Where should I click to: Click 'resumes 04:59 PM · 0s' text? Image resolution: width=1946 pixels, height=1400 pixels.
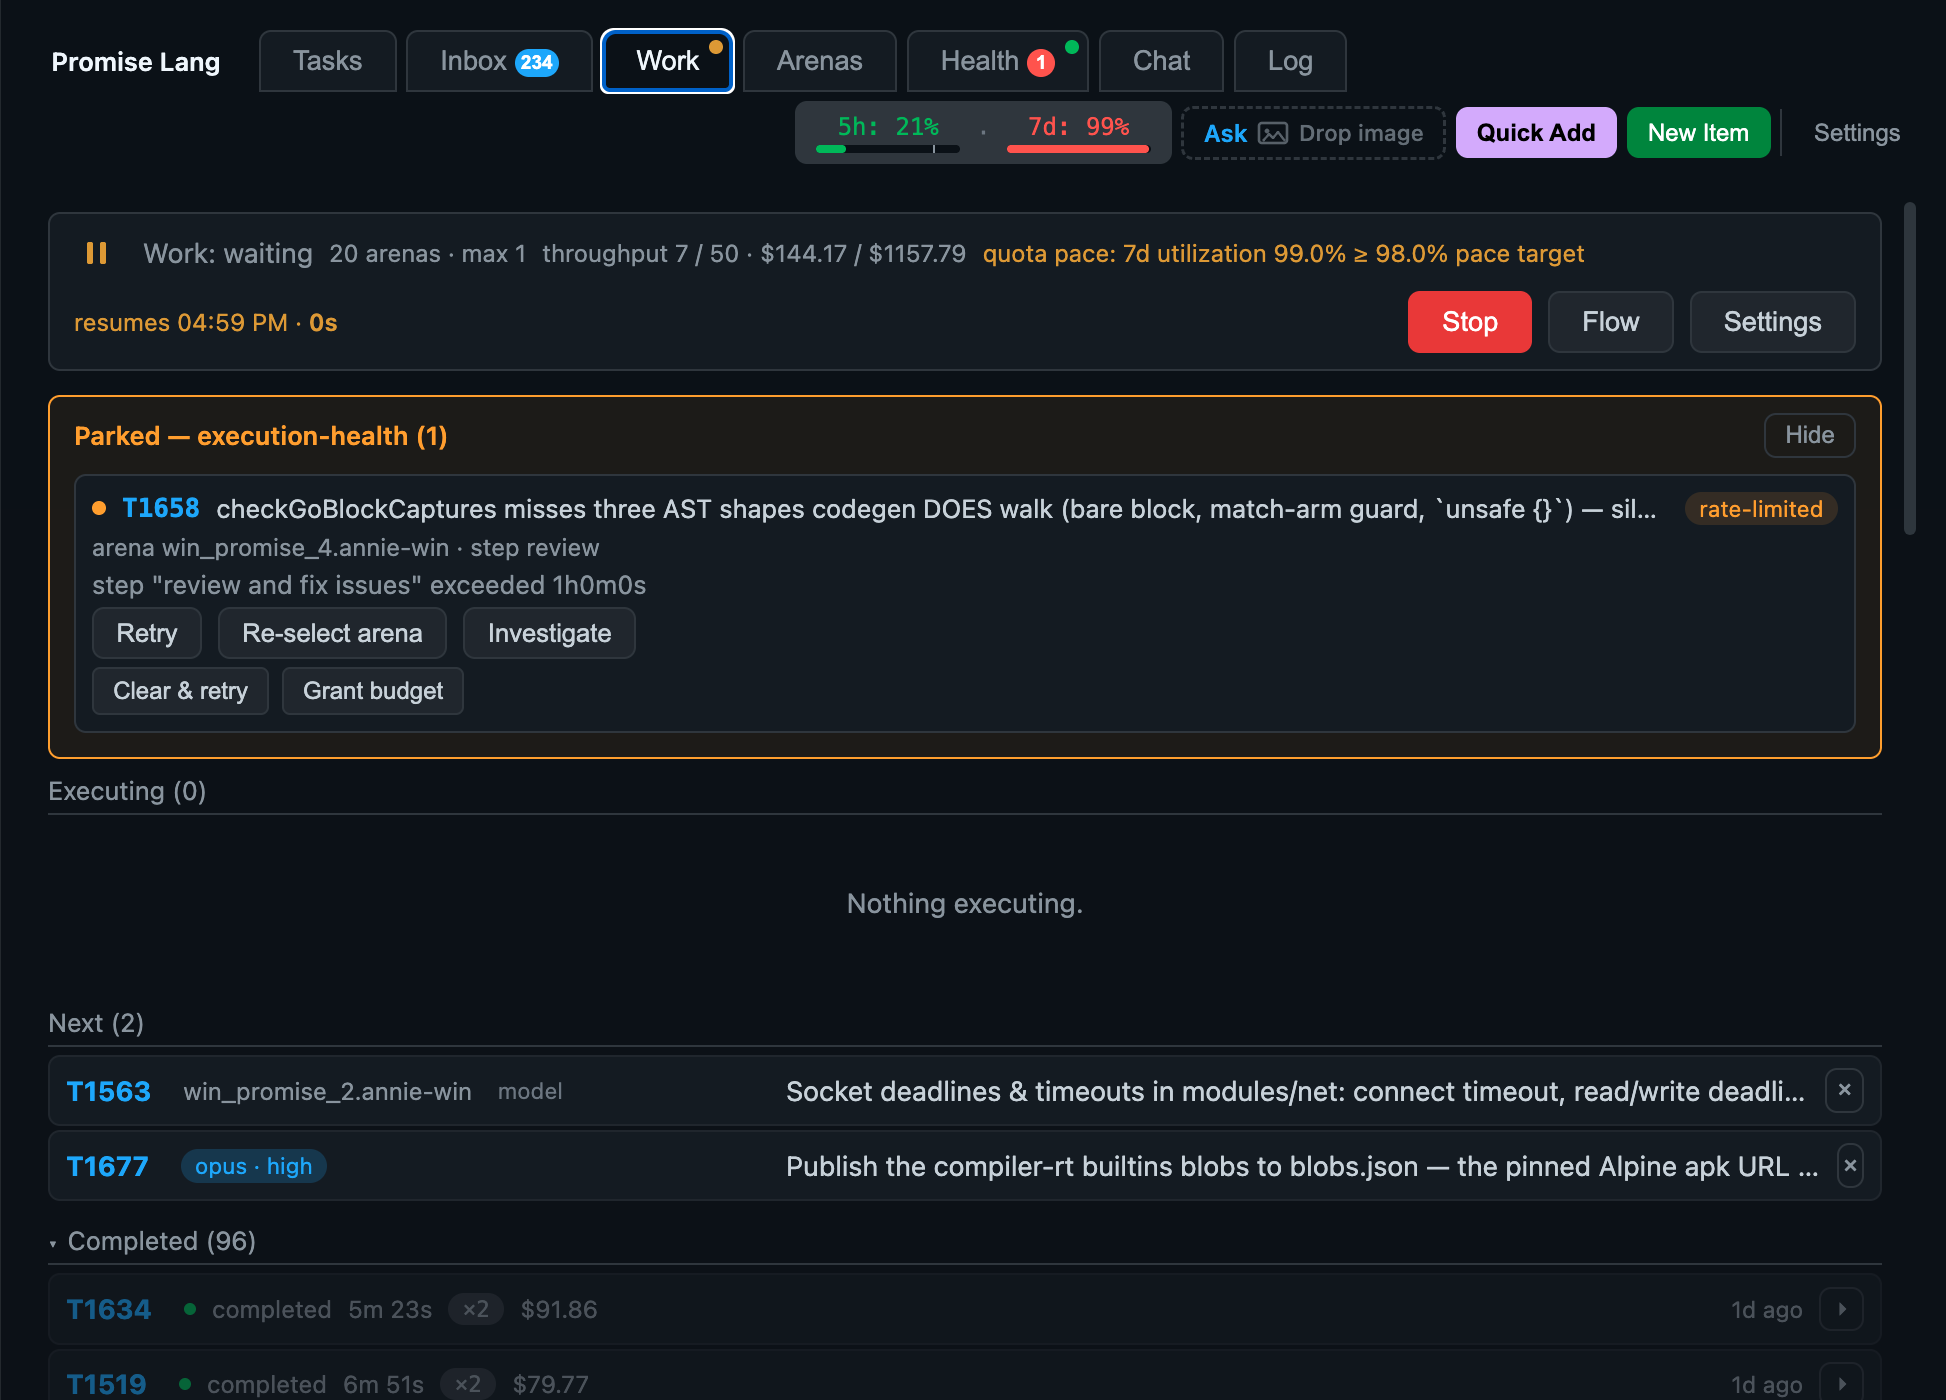[x=205, y=323]
